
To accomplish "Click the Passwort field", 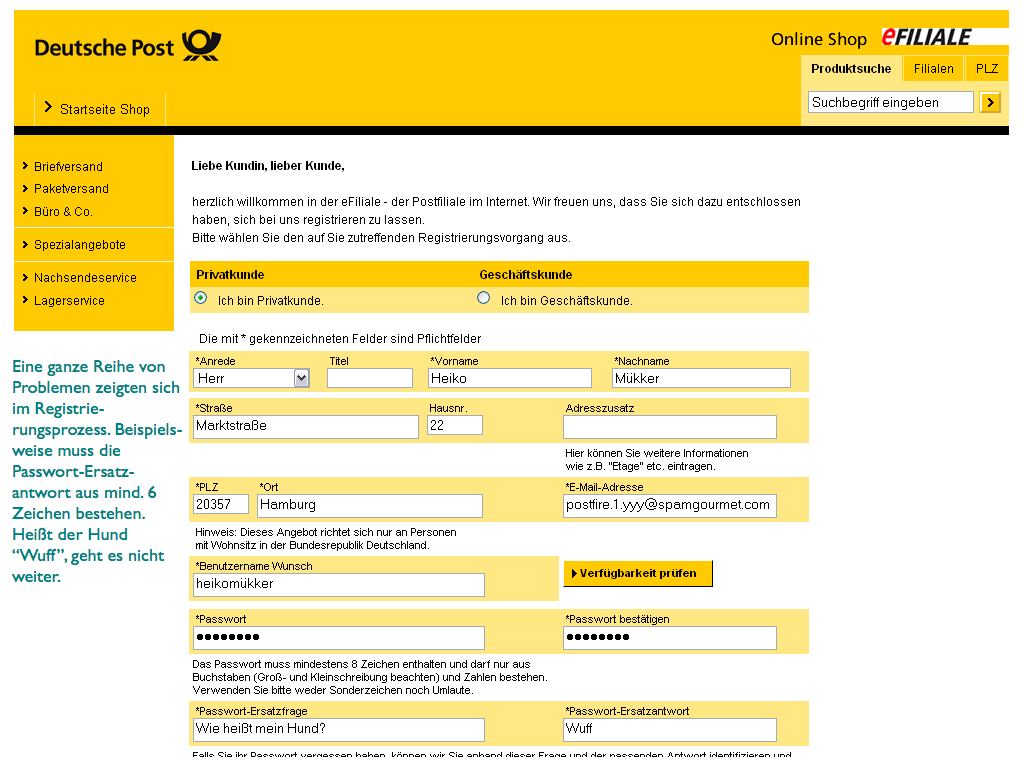I will pos(339,637).
